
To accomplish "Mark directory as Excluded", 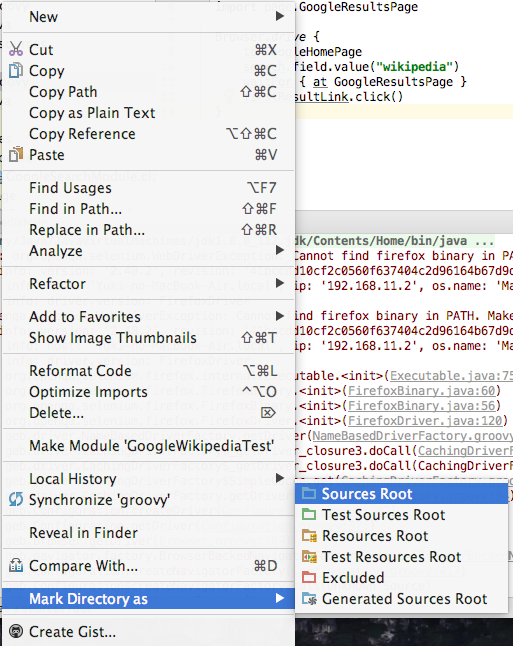I will [x=401, y=577].
